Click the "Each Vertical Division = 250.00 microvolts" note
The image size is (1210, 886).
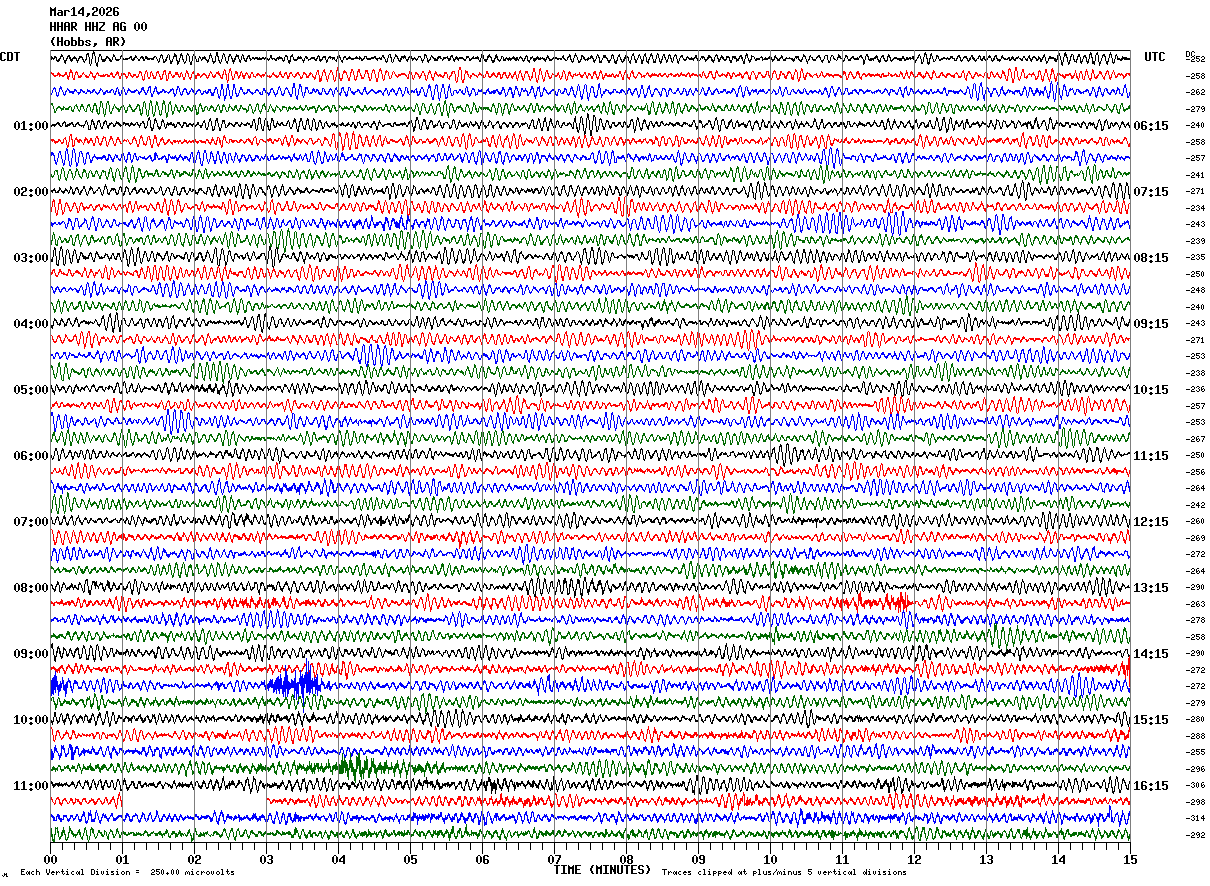click(x=127, y=873)
